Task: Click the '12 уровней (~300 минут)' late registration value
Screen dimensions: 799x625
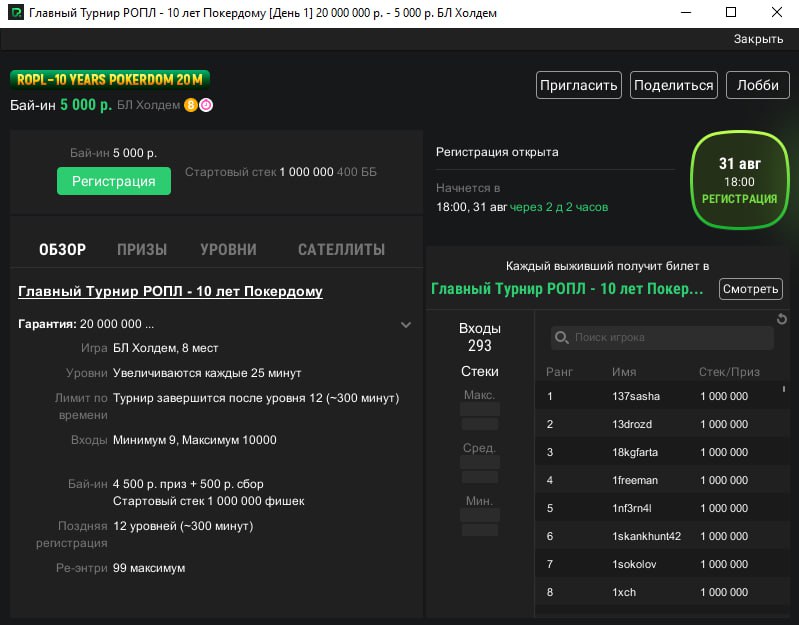Action: 183,526
